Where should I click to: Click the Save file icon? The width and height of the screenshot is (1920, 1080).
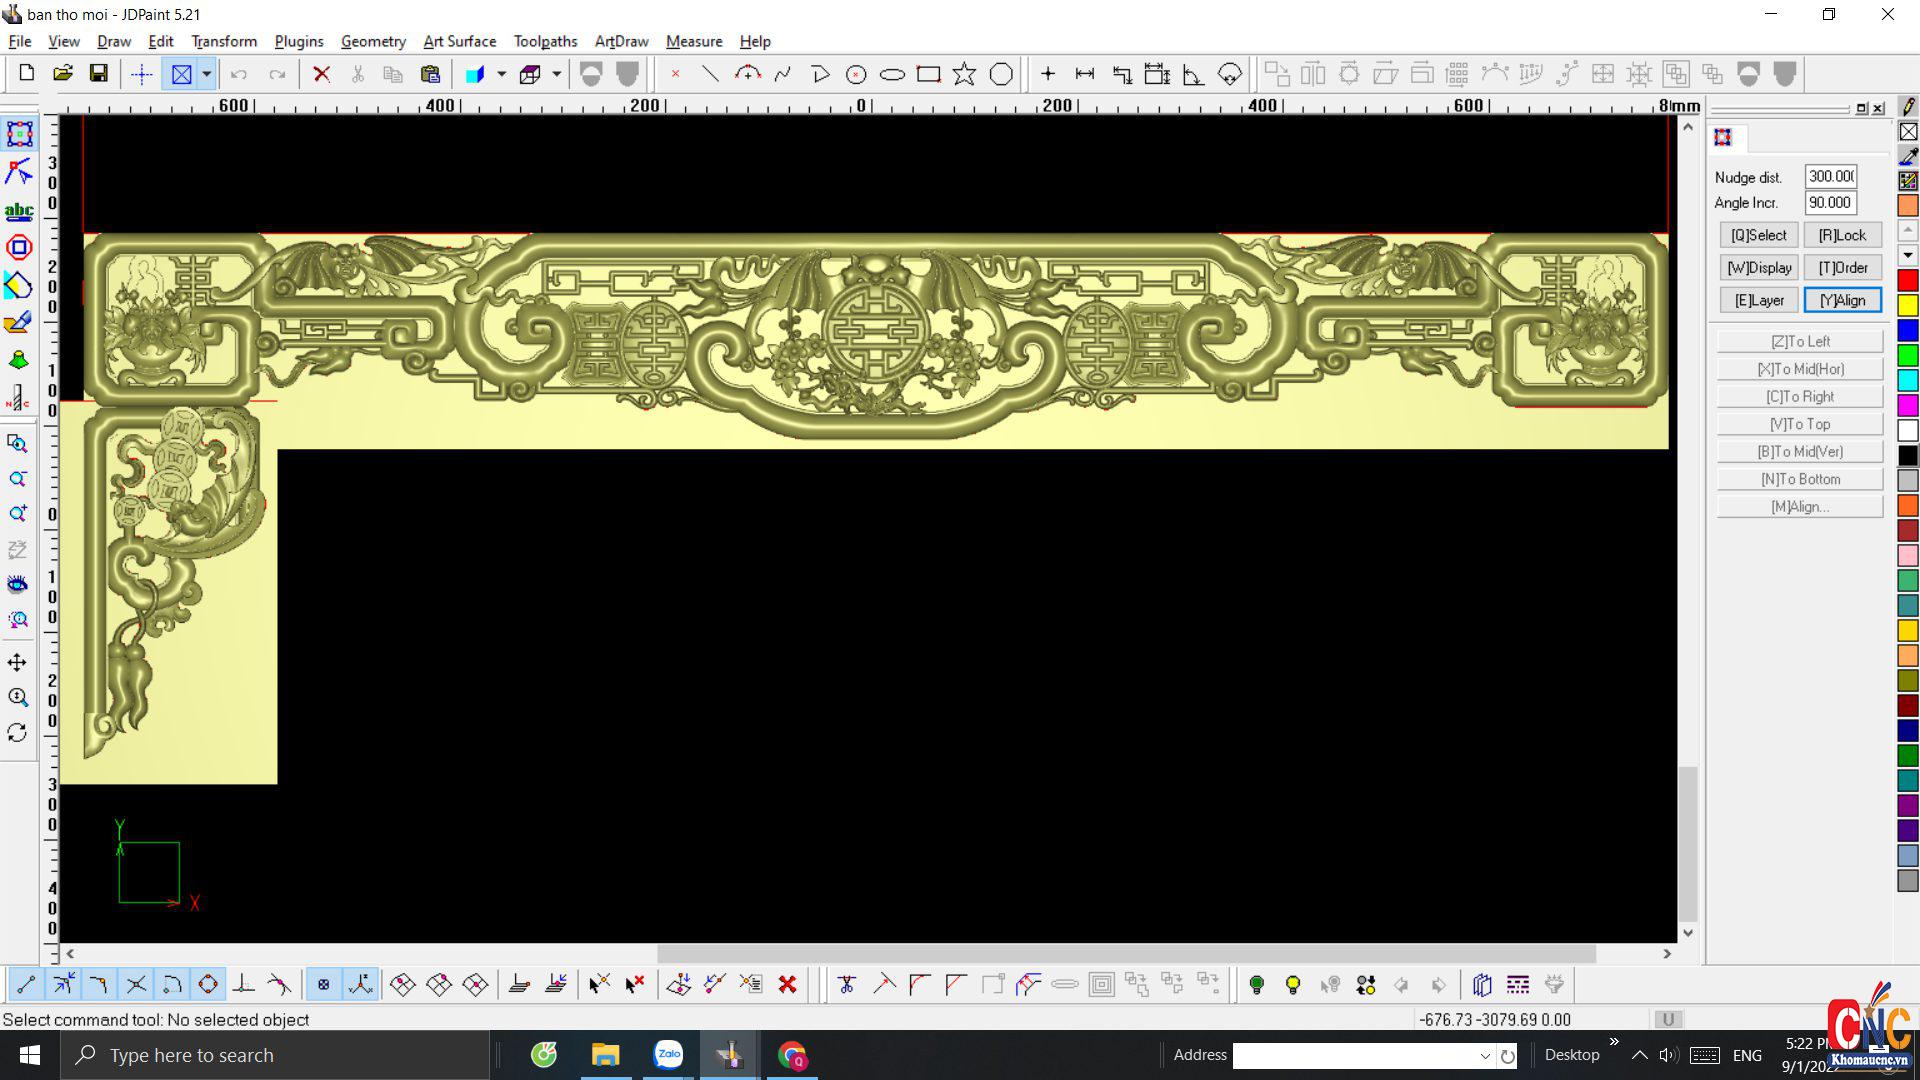(x=98, y=74)
